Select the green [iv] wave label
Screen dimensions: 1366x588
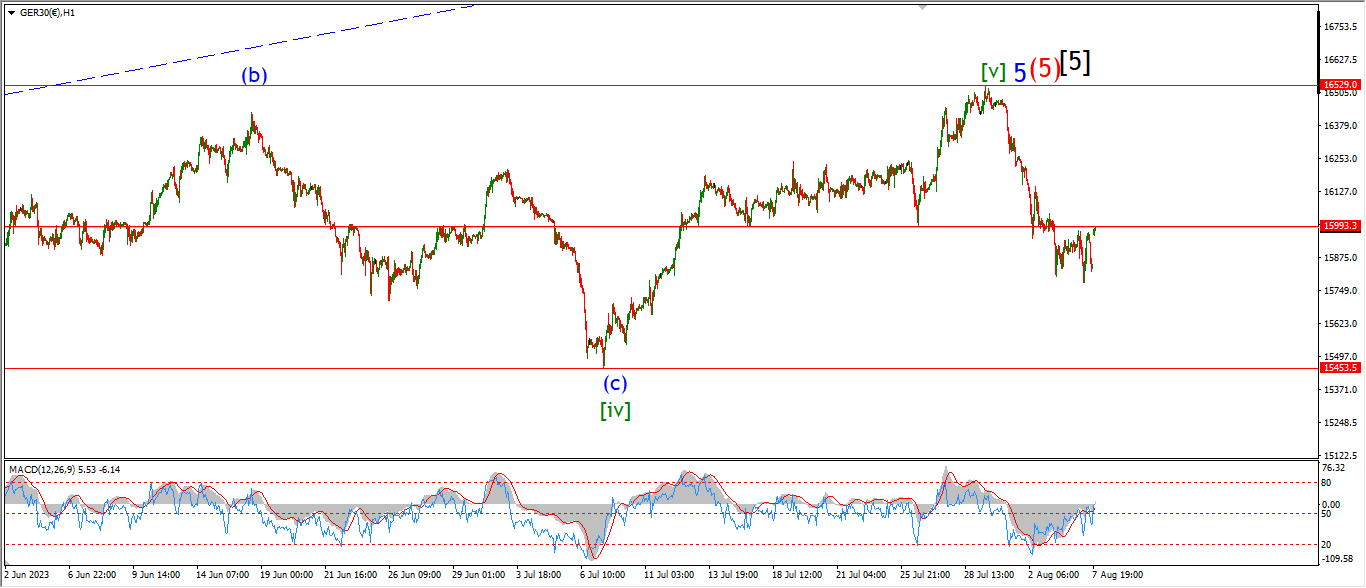pos(615,409)
